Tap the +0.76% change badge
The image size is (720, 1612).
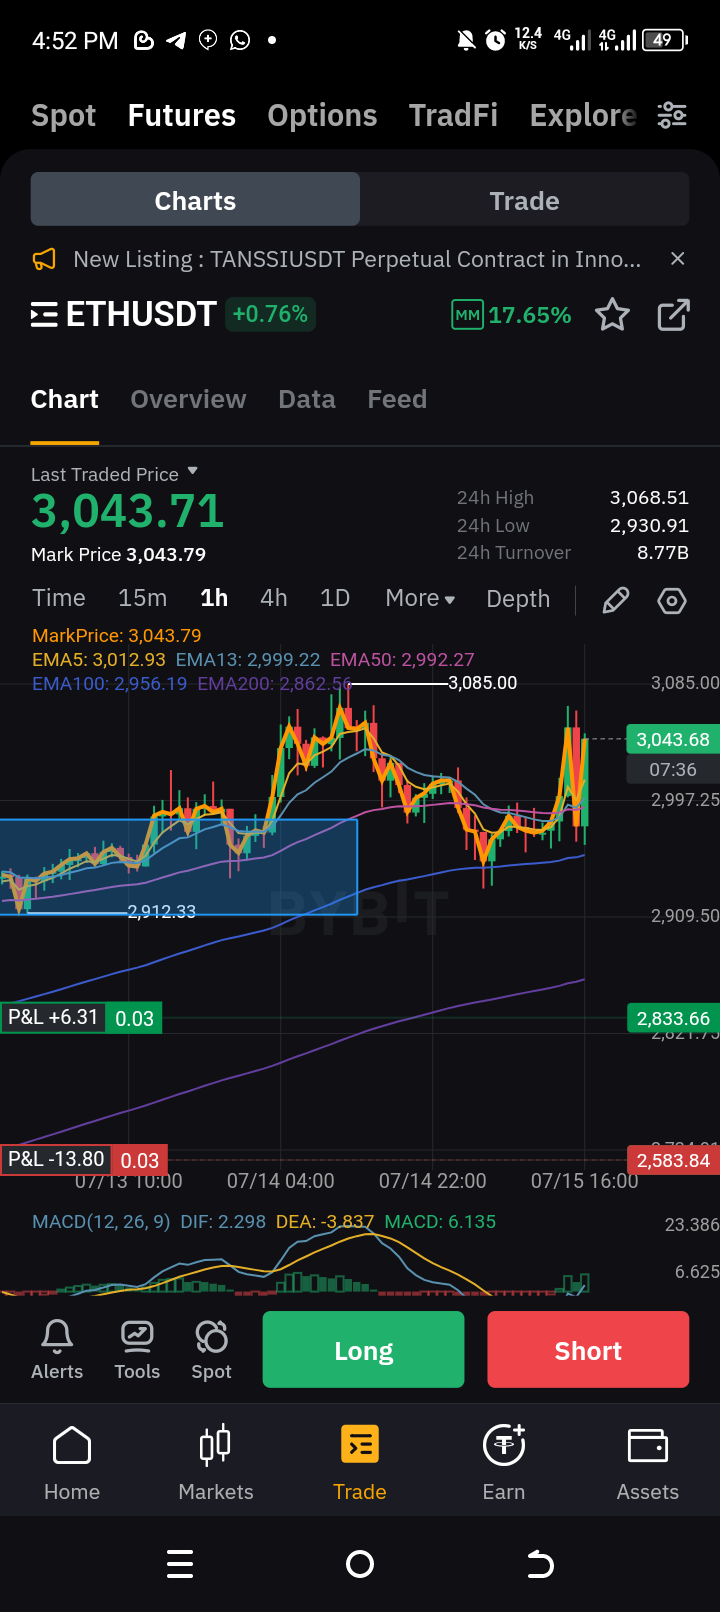tap(270, 314)
